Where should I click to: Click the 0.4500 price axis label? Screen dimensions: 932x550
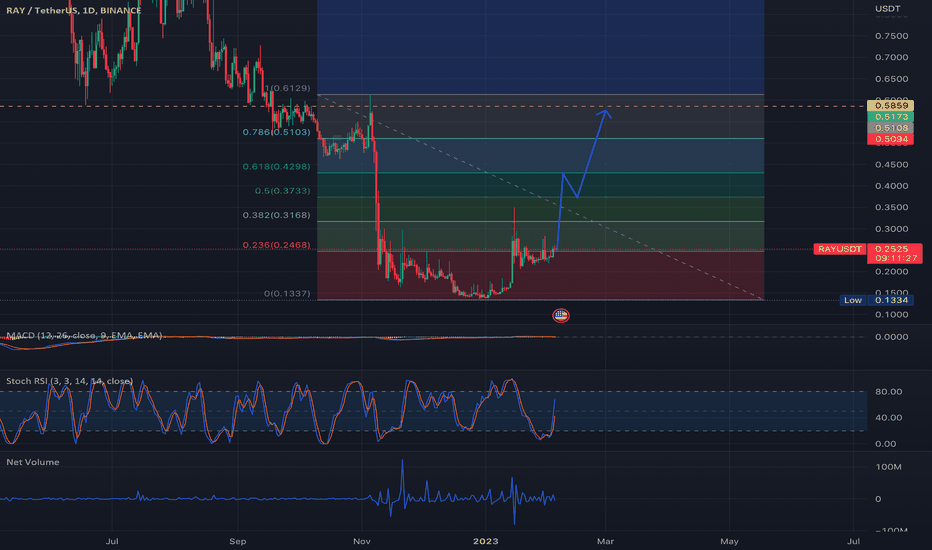pyautogui.click(x=892, y=164)
